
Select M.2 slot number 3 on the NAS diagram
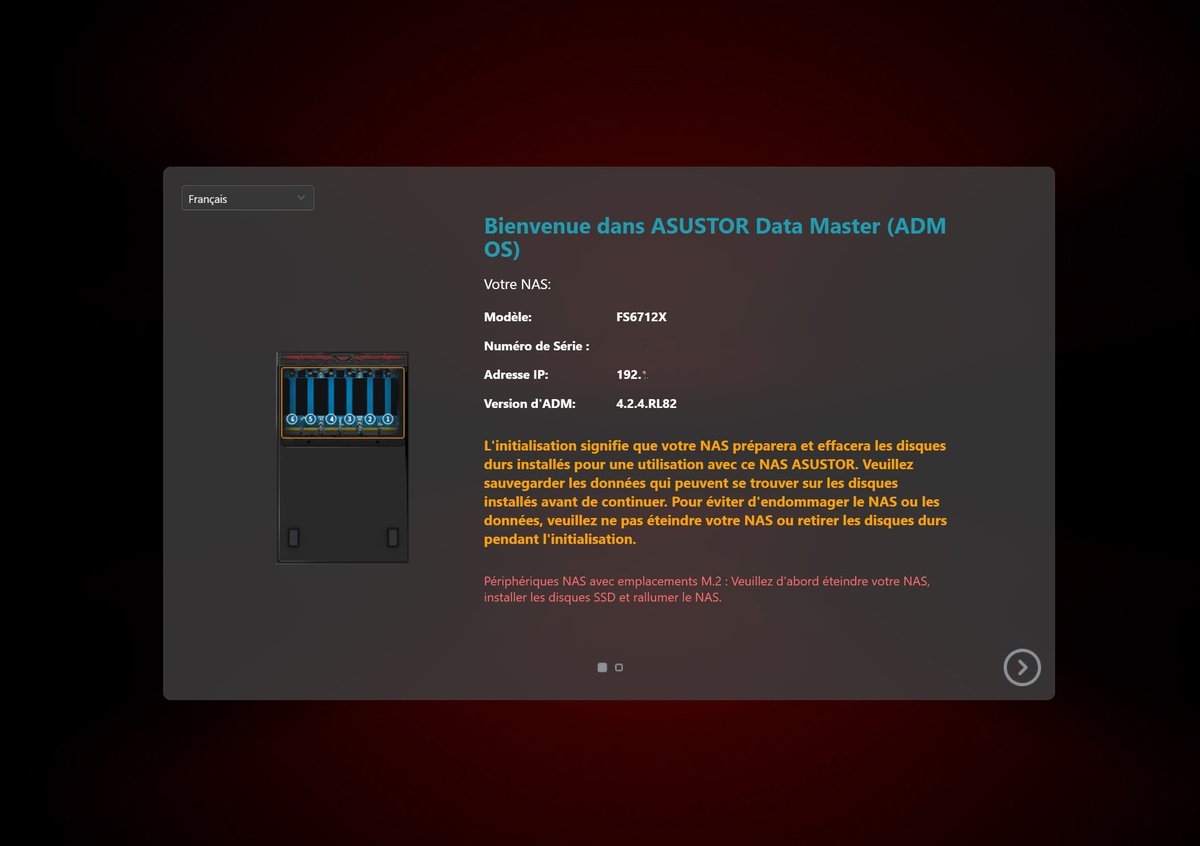350,418
